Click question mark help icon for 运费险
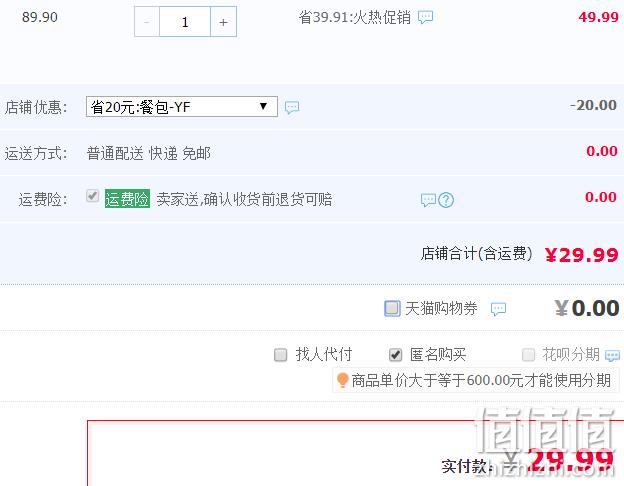 click(x=446, y=200)
